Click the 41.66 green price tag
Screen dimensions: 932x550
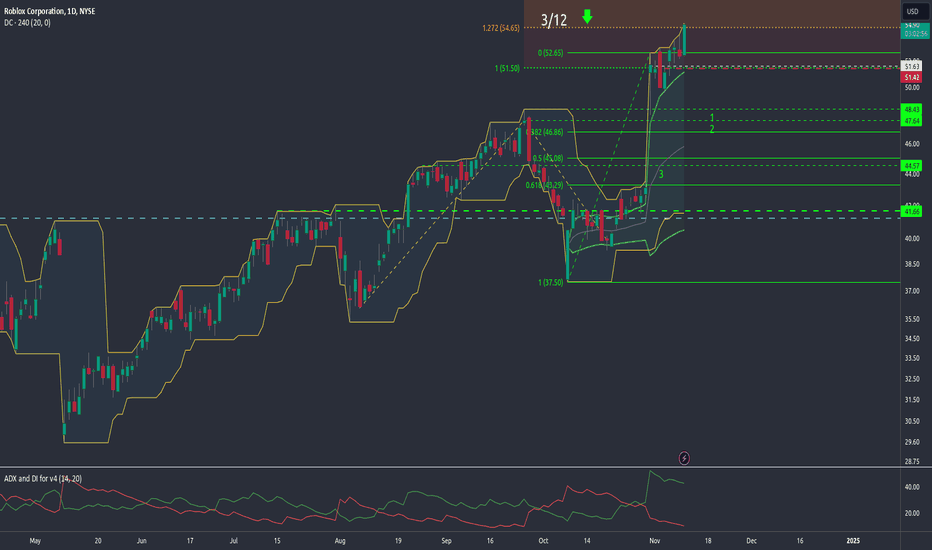912,211
